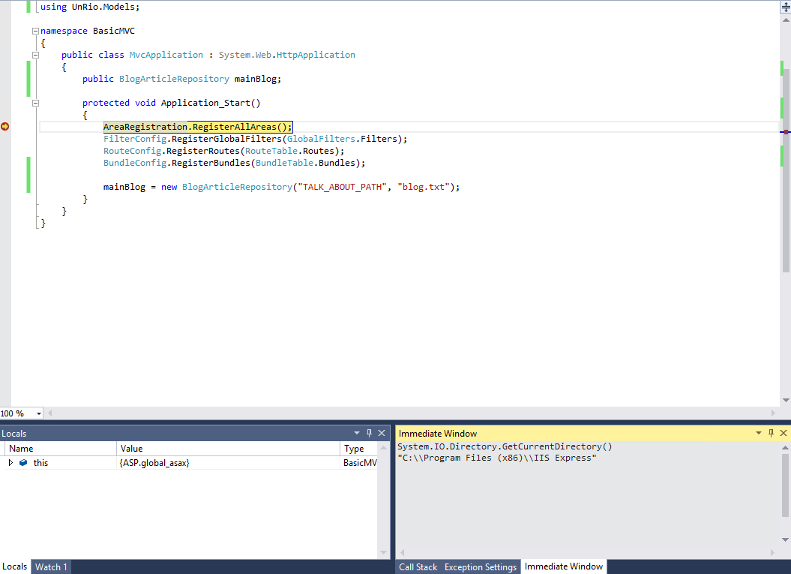Viewport: 791px width, 574px height.
Task: Click the mainBlog field declaration name
Action: coord(255,79)
